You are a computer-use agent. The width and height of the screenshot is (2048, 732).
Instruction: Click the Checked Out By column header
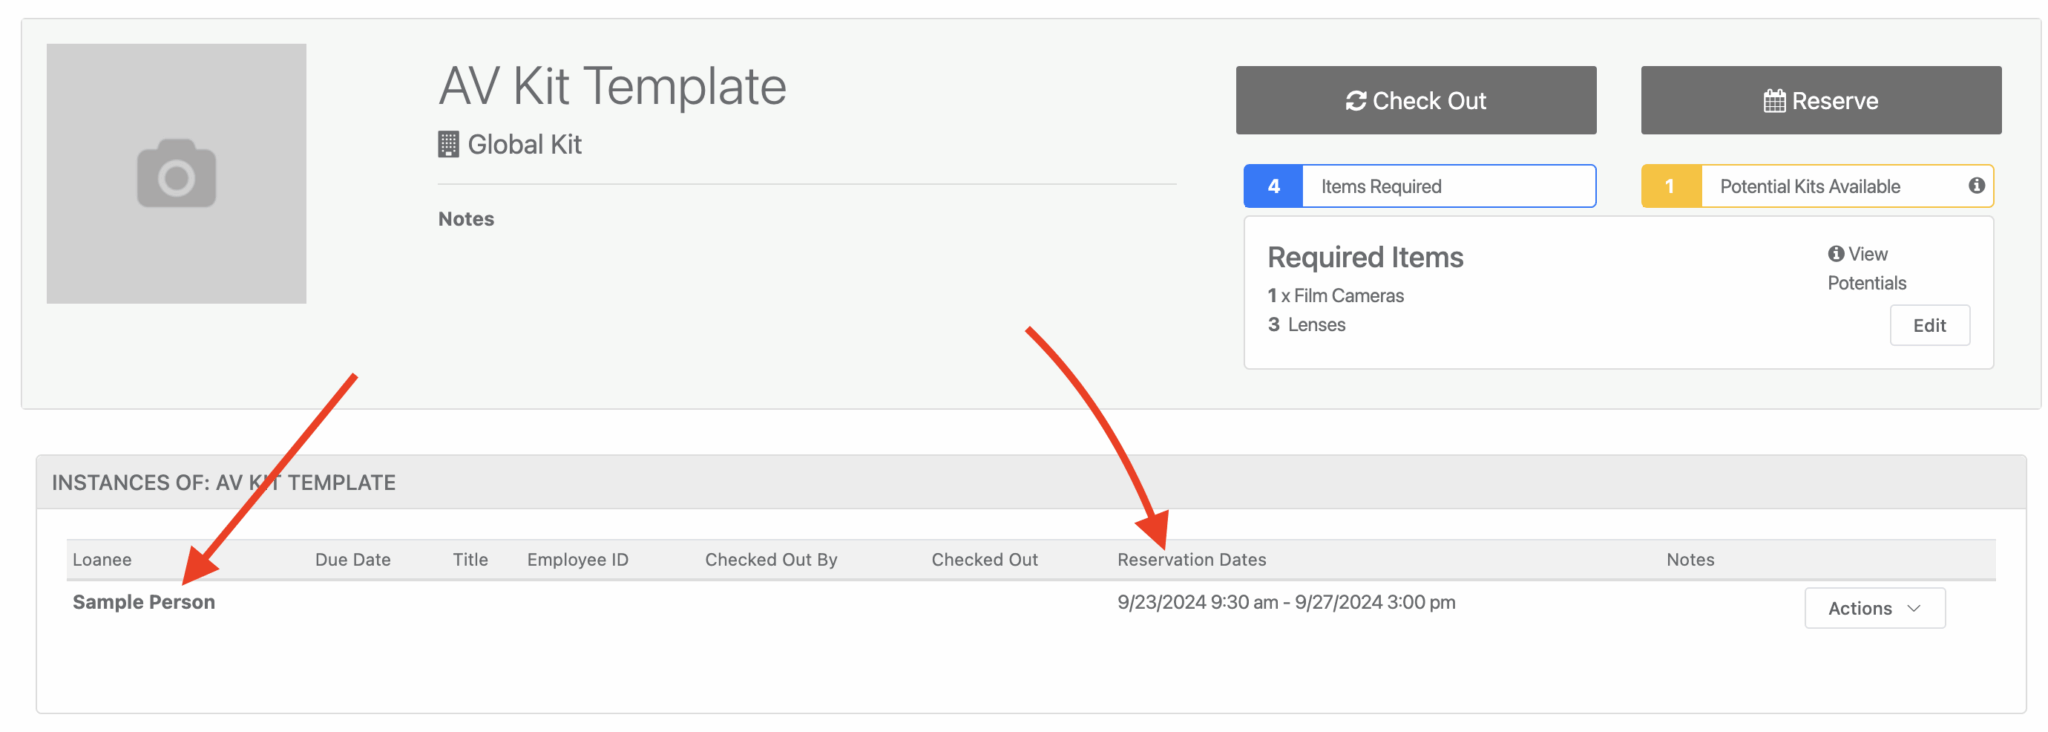pyautogui.click(x=771, y=560)
